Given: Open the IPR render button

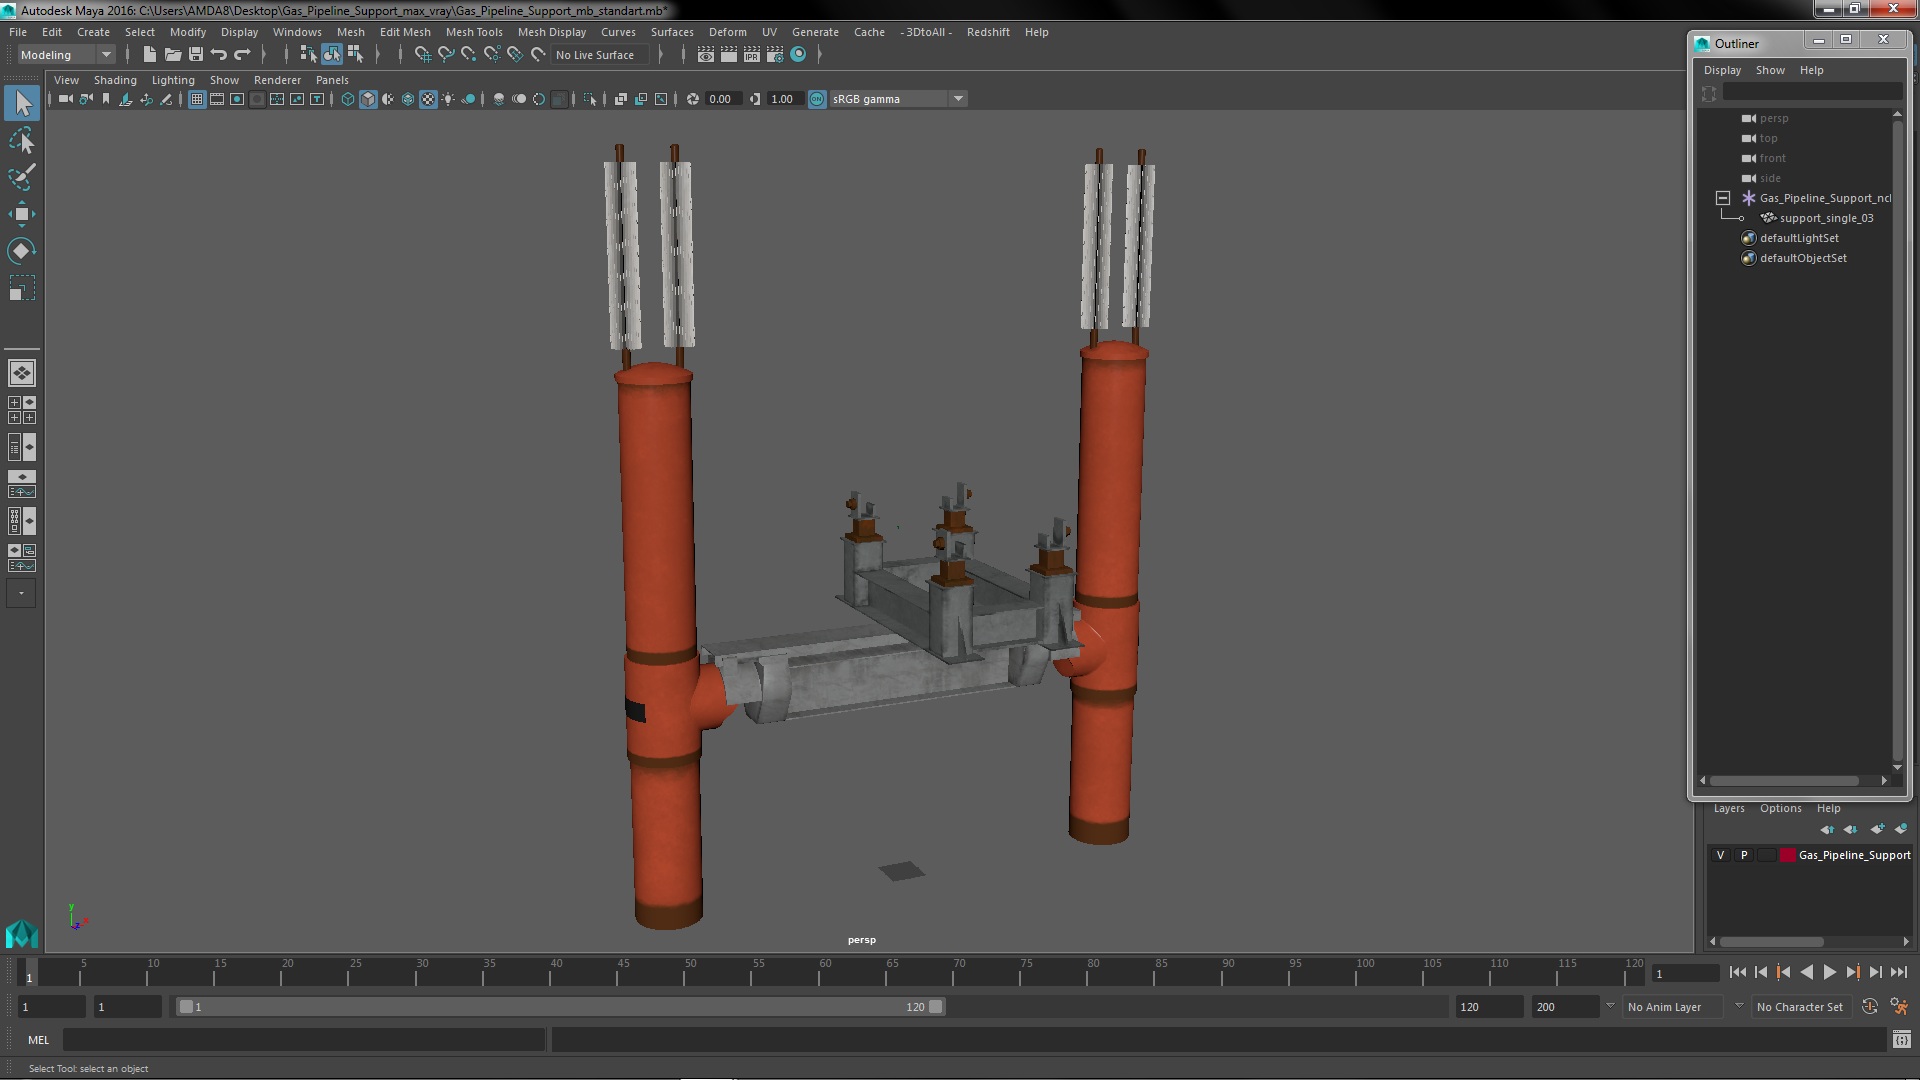Looking at the screenshot, I should tap(751, 55).
